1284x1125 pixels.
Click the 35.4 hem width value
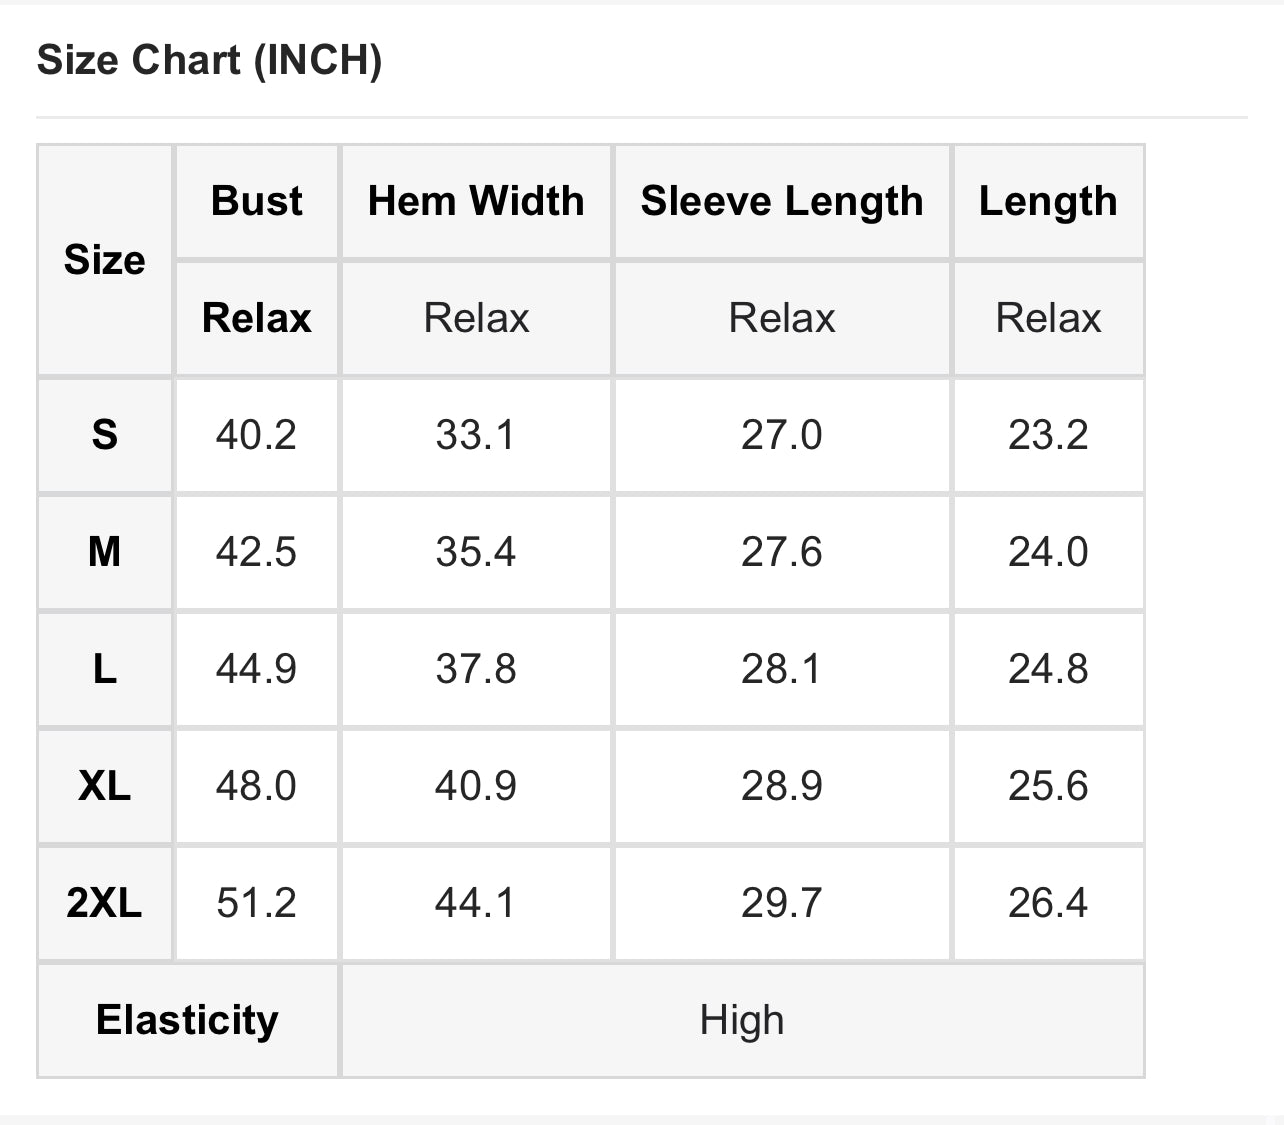pyautogui.click(x=476, y=552)
